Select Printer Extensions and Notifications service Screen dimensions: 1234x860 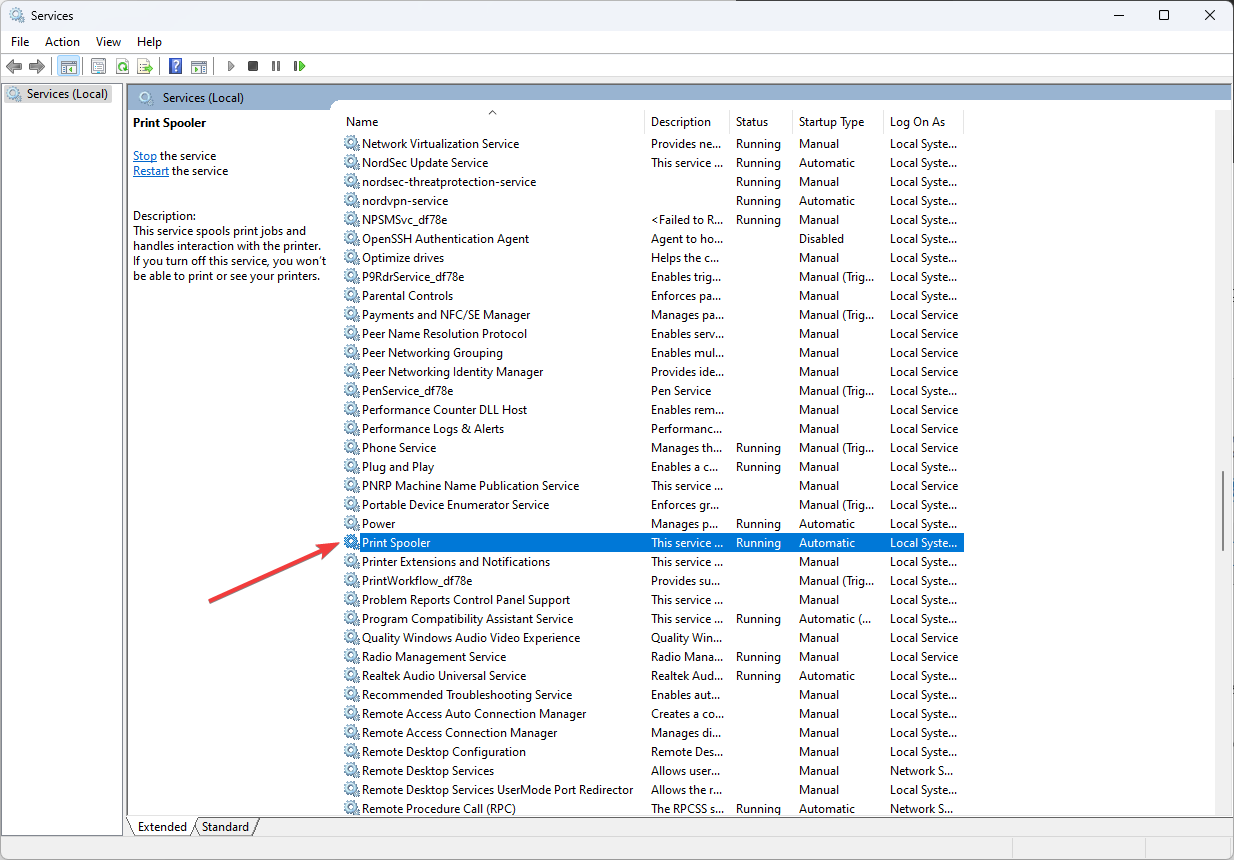[x=652, y=562]
